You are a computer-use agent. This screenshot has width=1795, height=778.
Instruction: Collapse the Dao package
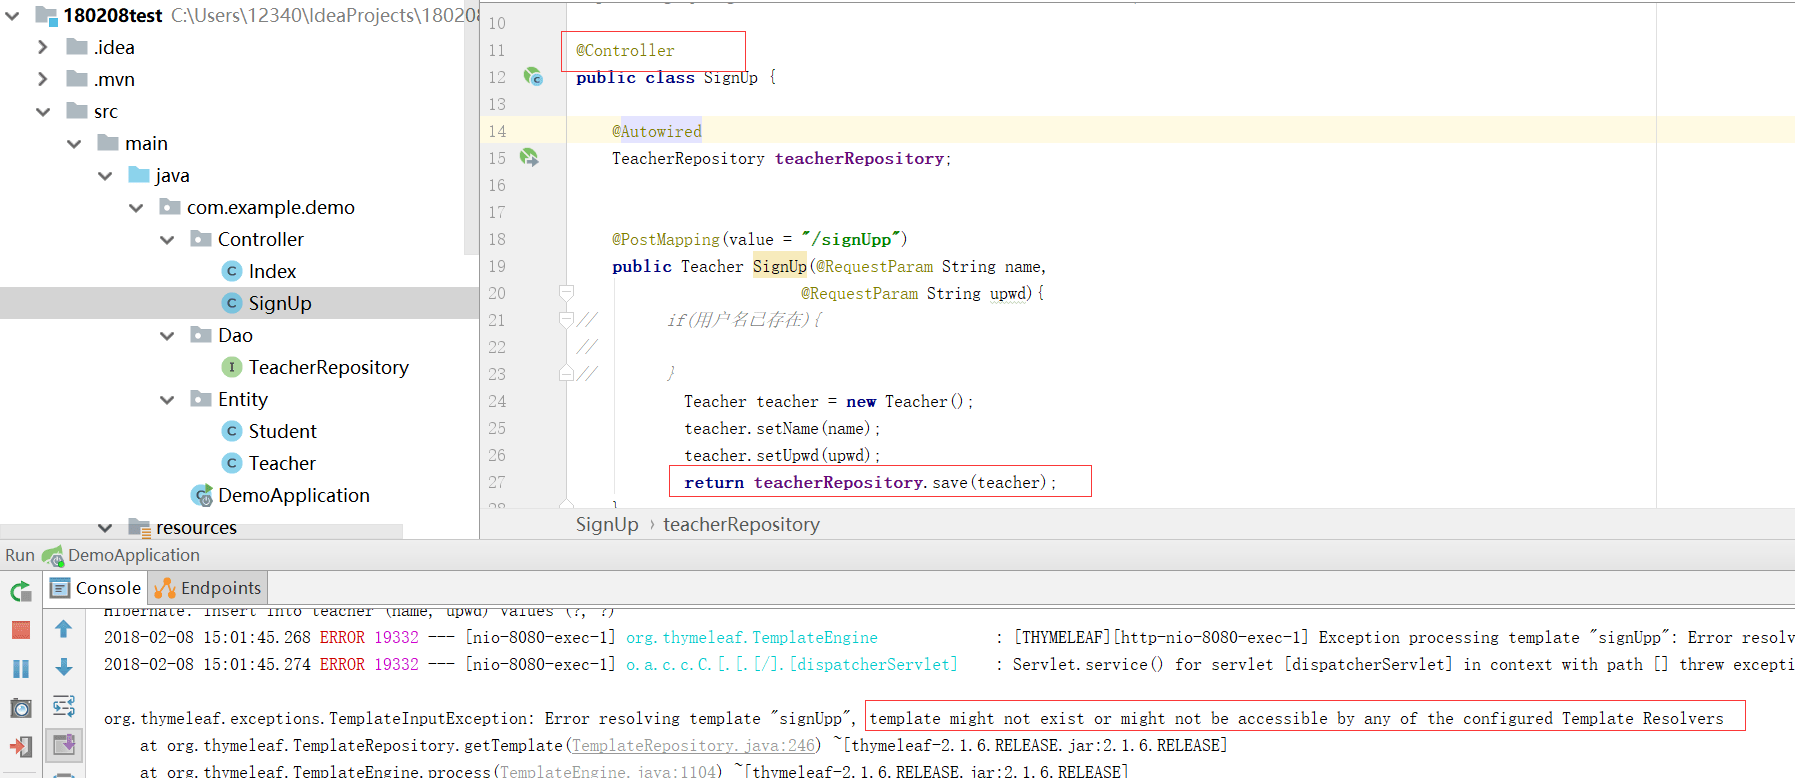pyautogui.click(x=167, y=335)
